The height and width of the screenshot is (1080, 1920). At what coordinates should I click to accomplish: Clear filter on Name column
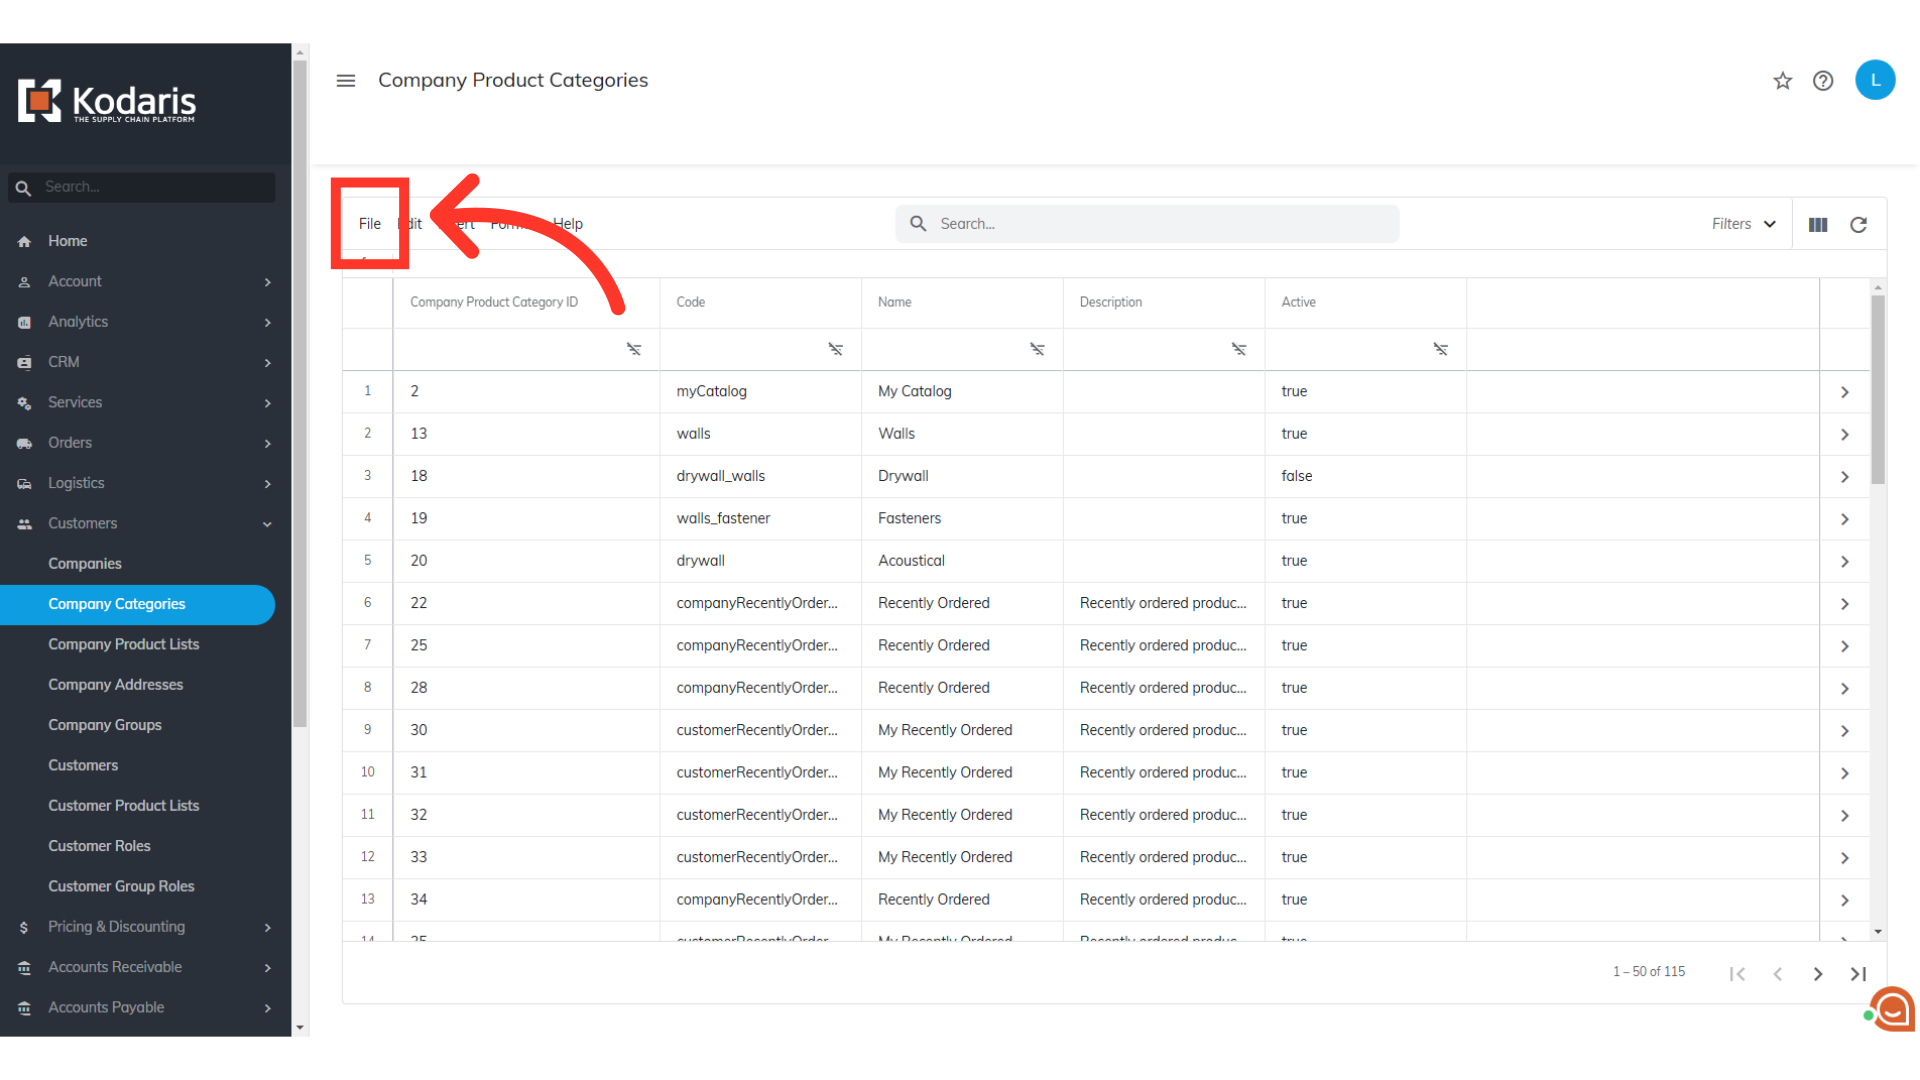(x=1037, y=349)
